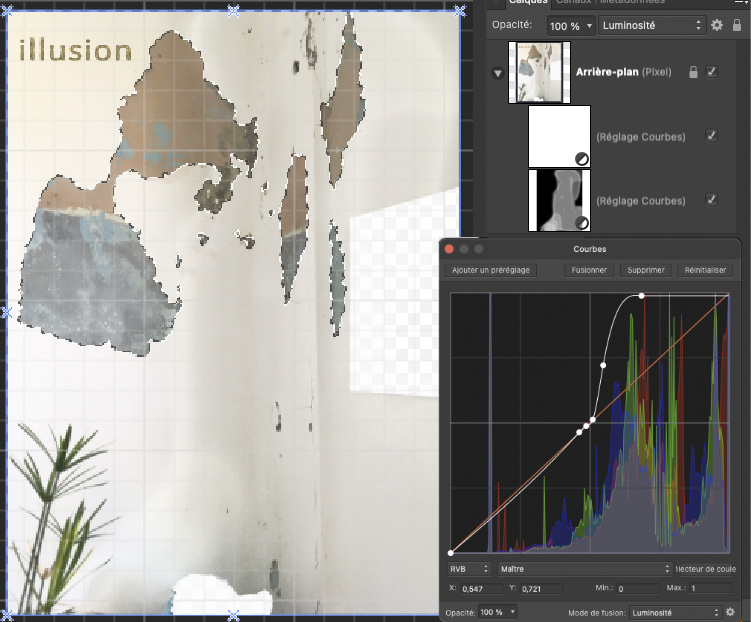Click the X value field showing 0,547
The image size is (751, 622).
point(481,588)
